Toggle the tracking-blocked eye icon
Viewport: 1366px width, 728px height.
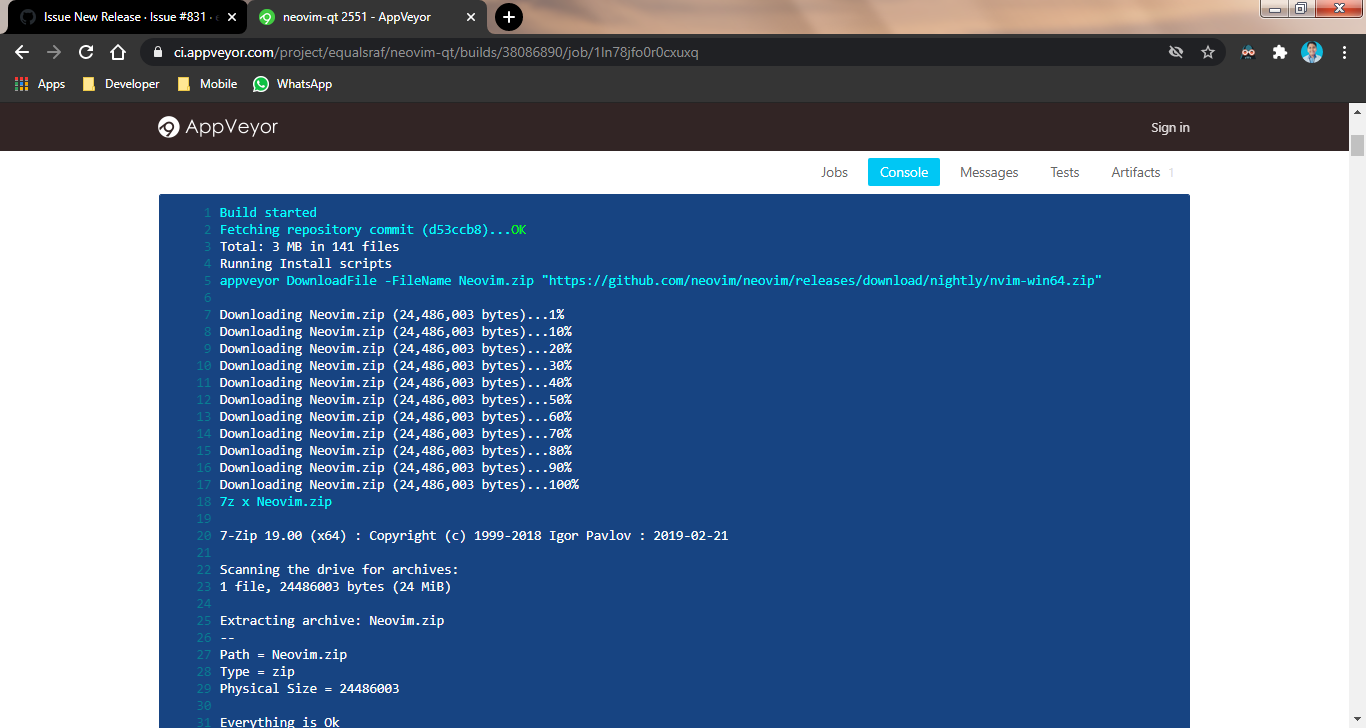click(1176, 52)
